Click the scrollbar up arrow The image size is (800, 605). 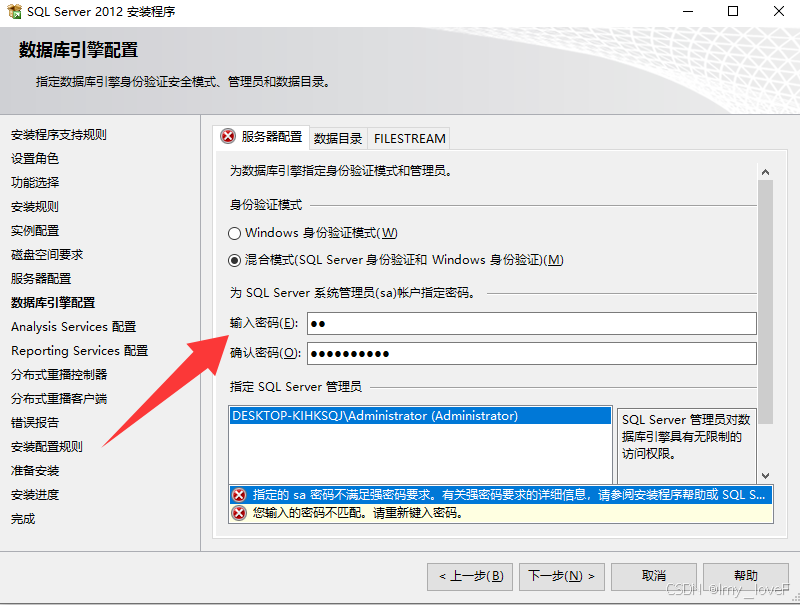(x=765, y=172)
